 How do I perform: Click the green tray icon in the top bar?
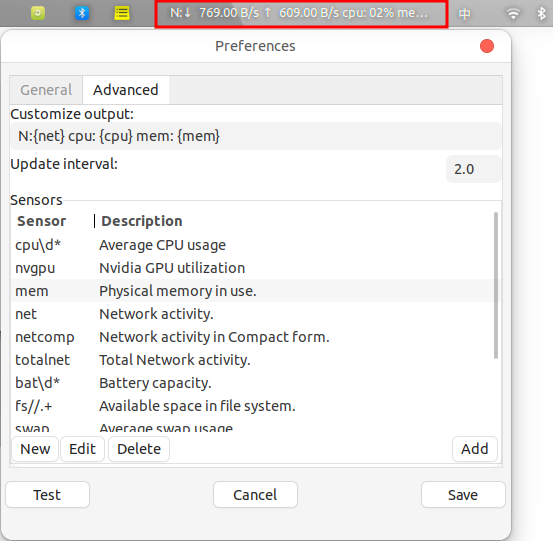point(38,13)
